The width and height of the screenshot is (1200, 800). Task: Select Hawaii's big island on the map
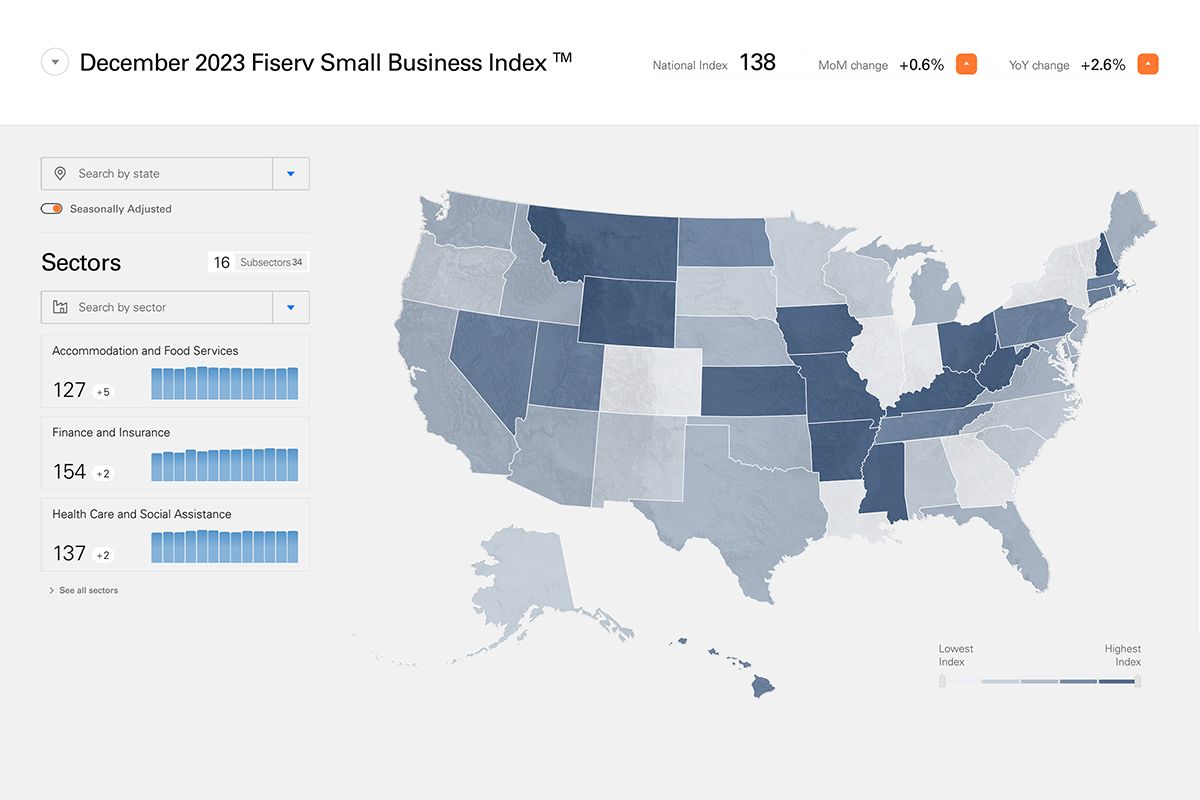(763, 685)
